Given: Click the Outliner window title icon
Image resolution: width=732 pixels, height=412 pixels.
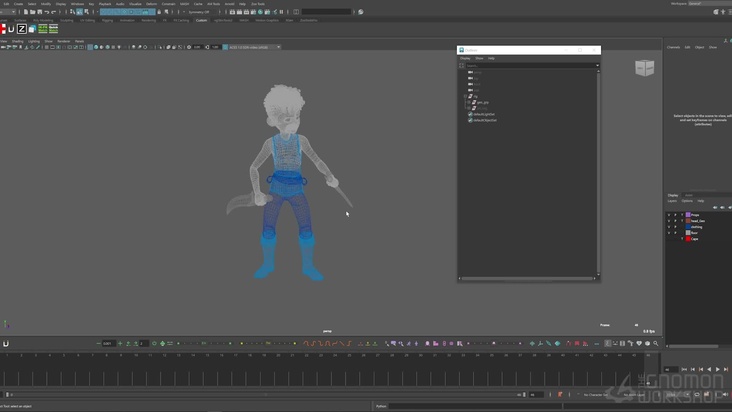Looking at the screenshot, I should pos(461,50).
